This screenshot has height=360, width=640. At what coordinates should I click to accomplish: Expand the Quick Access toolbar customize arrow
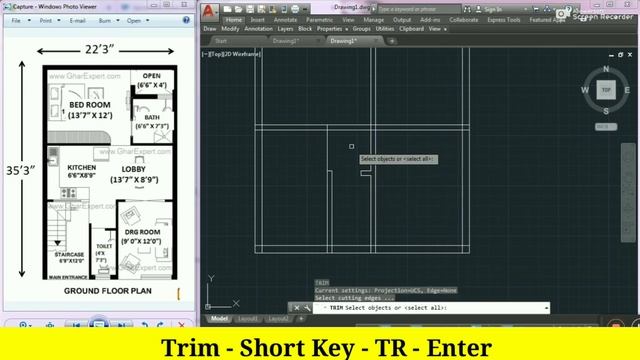coord(305,9)
